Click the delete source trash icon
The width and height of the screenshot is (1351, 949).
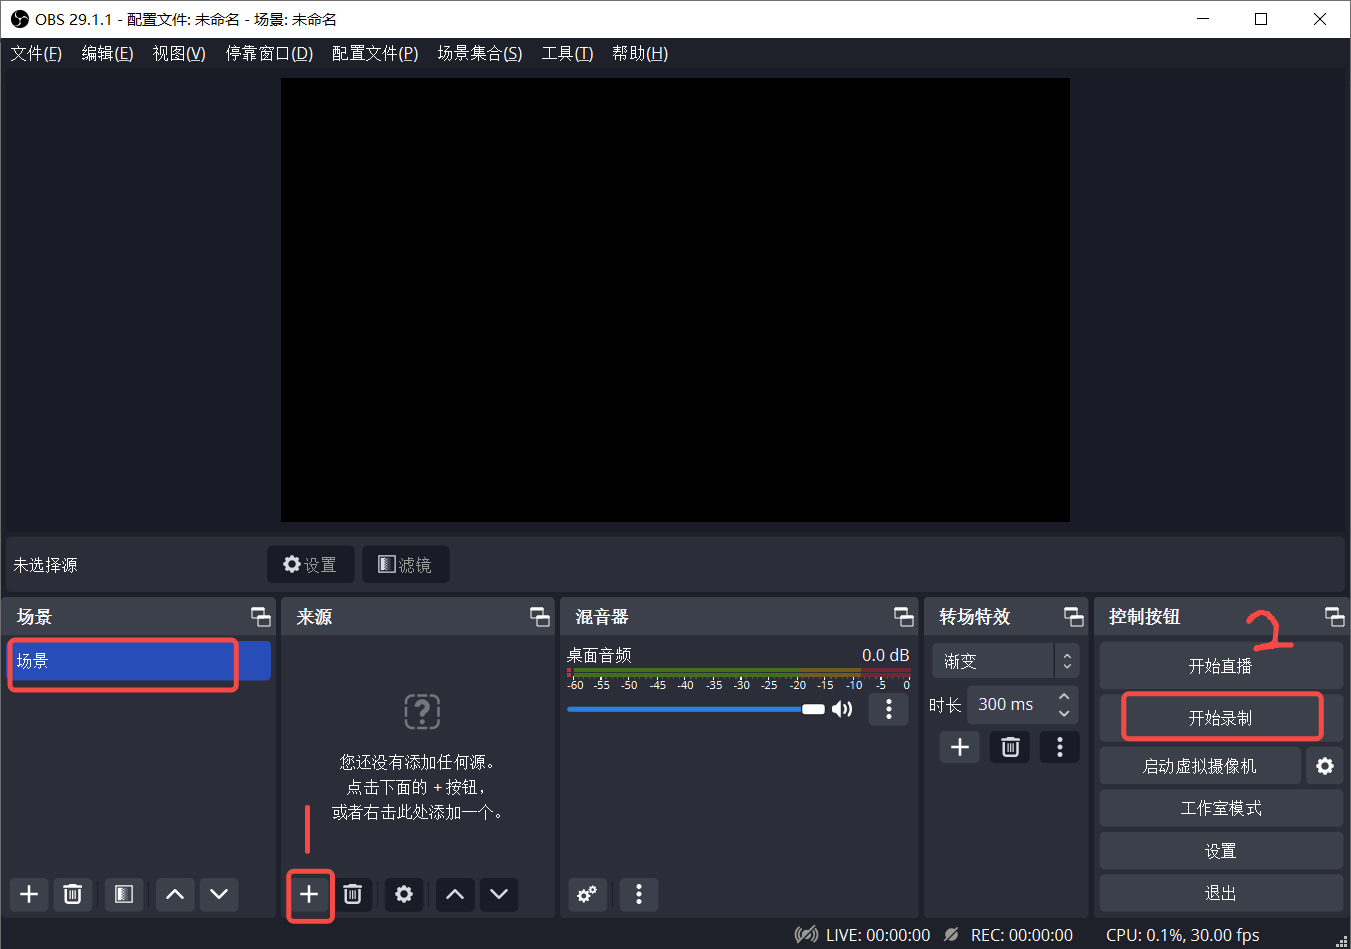(353, 895)
